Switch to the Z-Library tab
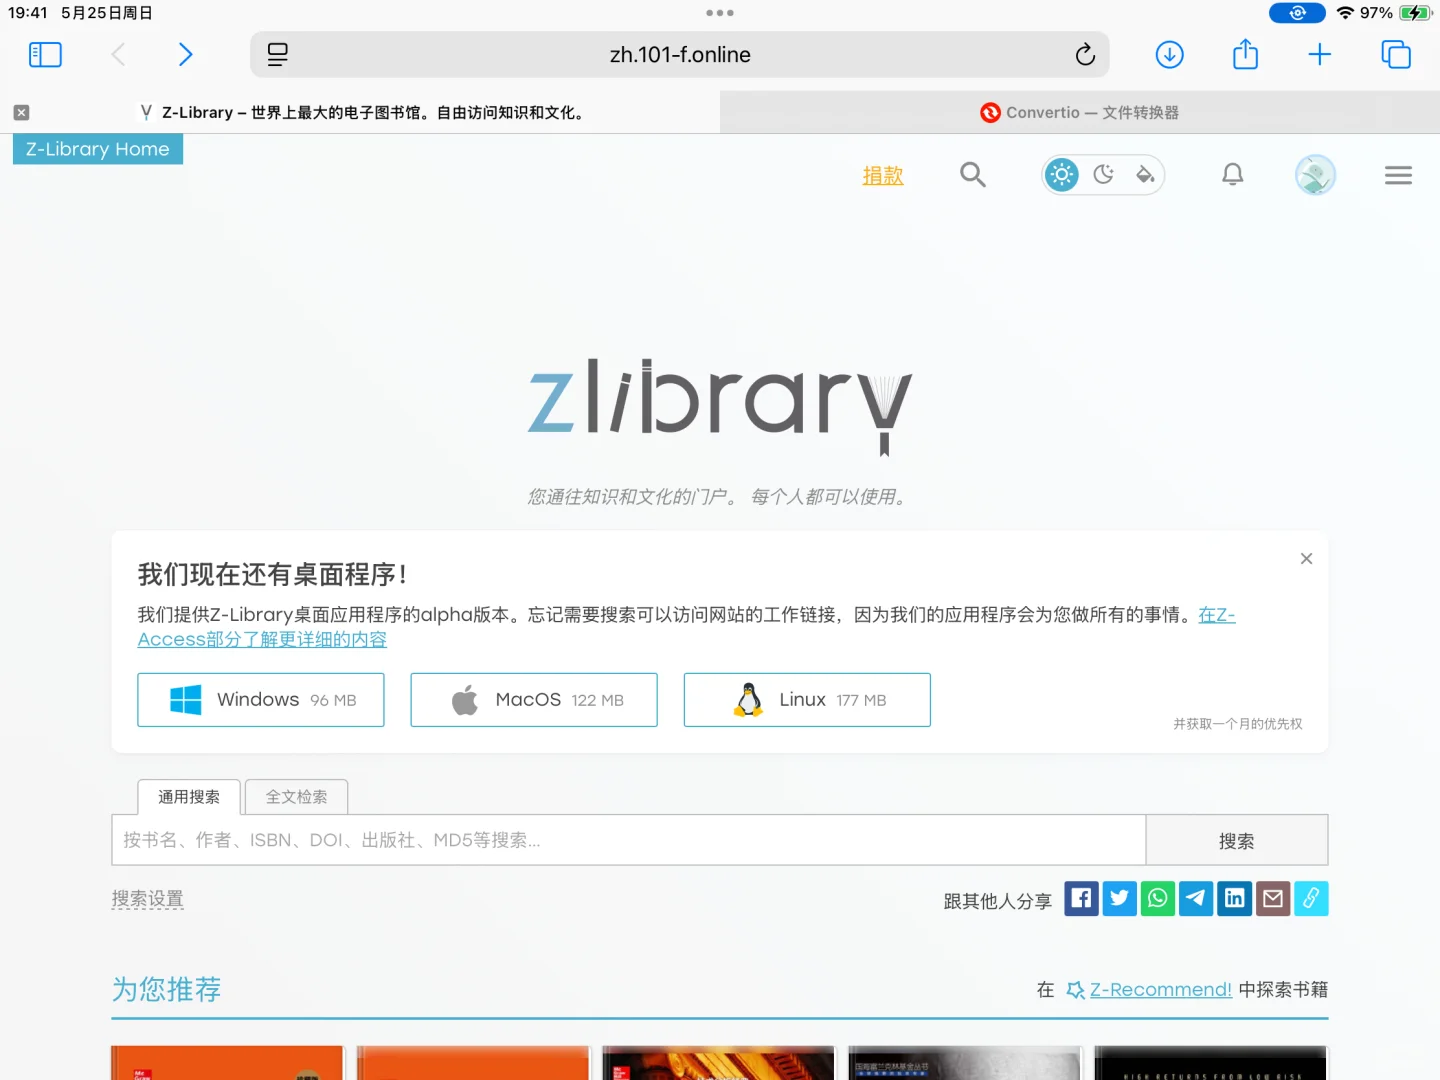Screen dimensions: 1440x1080 pos(360,113)
